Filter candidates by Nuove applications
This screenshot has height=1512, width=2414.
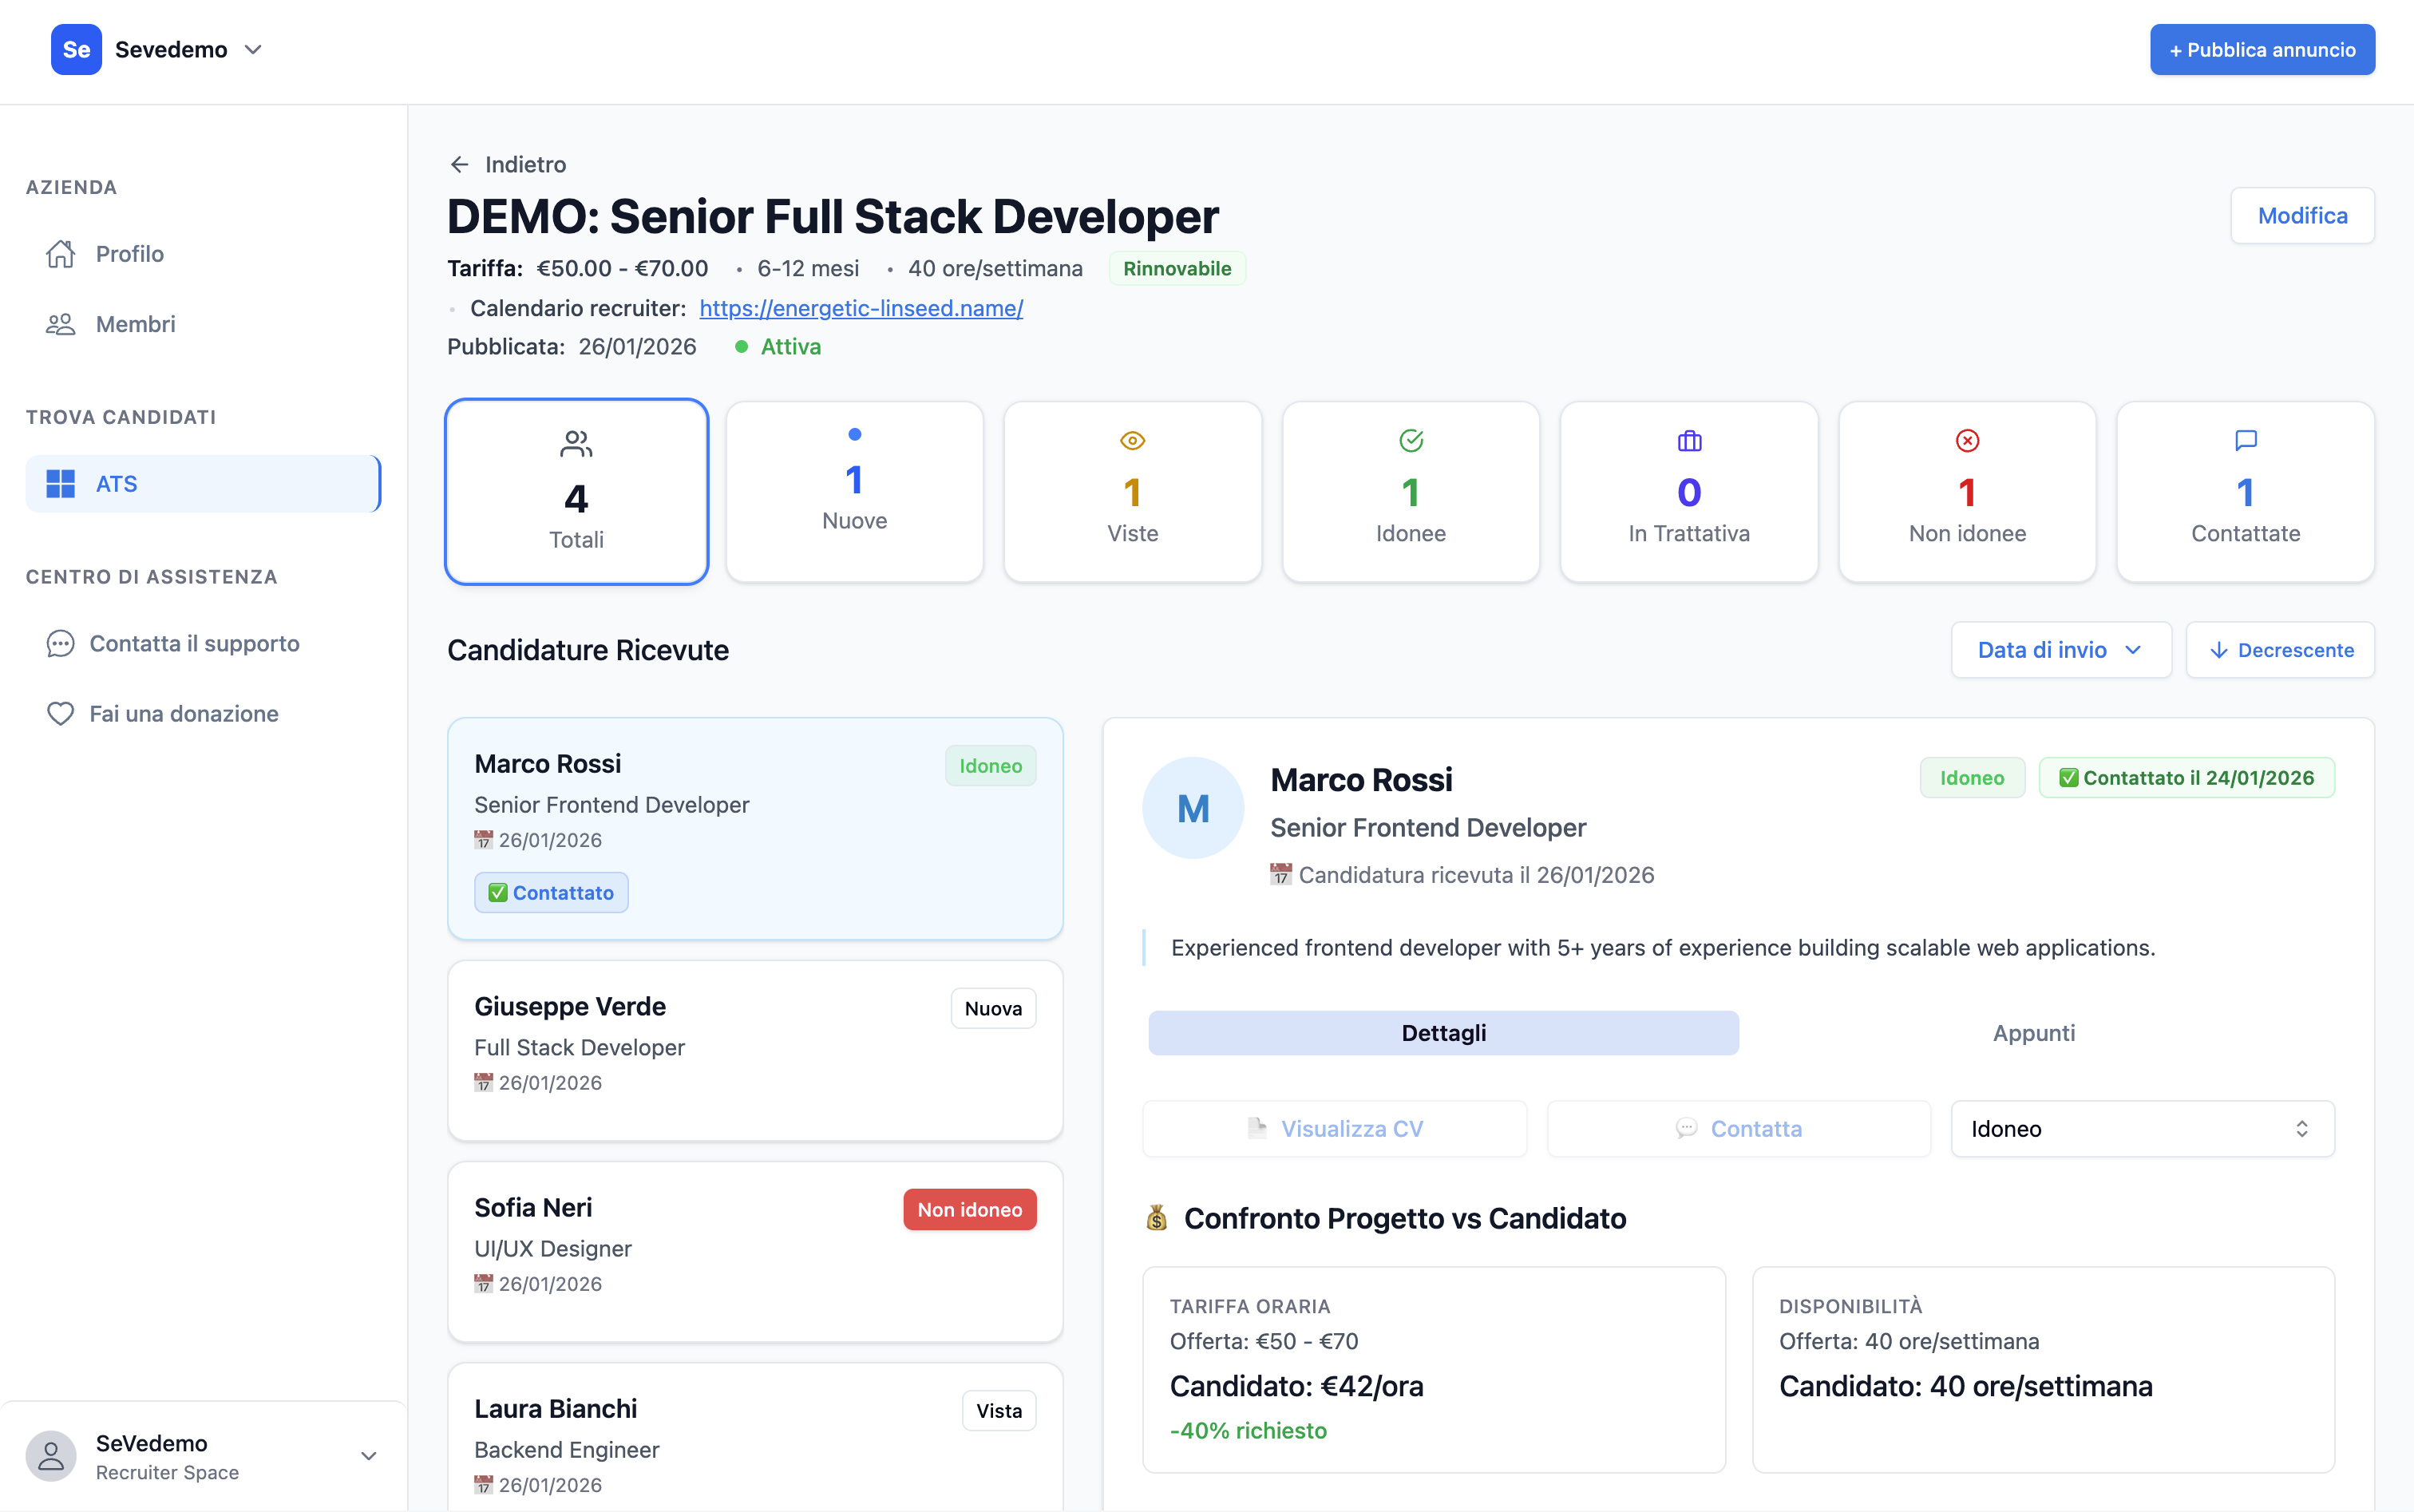coord(853,491)
